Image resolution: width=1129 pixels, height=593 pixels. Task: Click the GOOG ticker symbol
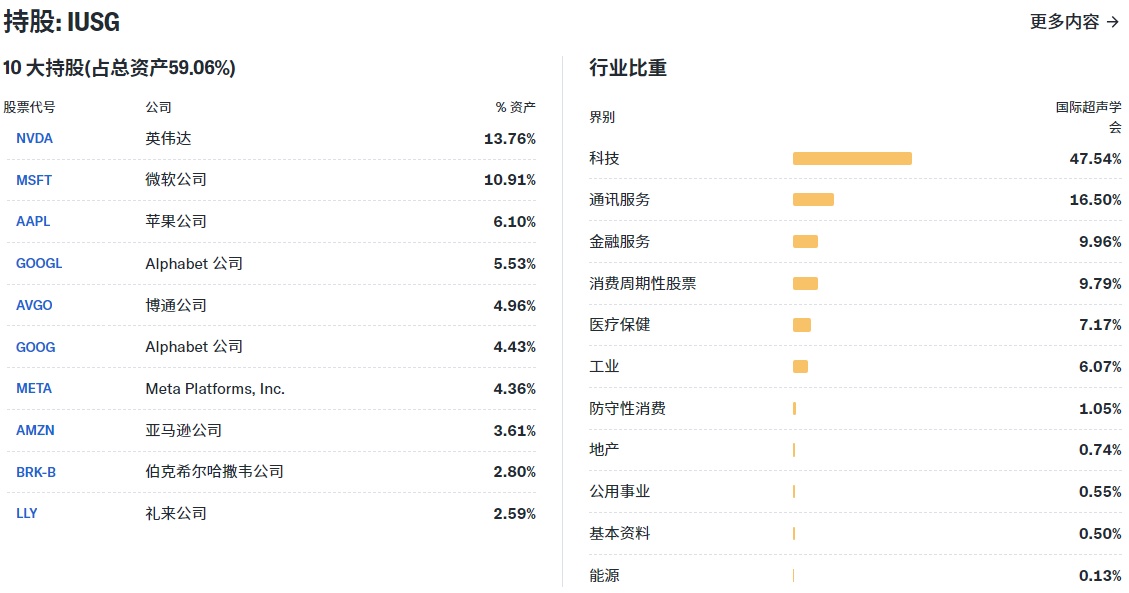click(36, 347)
